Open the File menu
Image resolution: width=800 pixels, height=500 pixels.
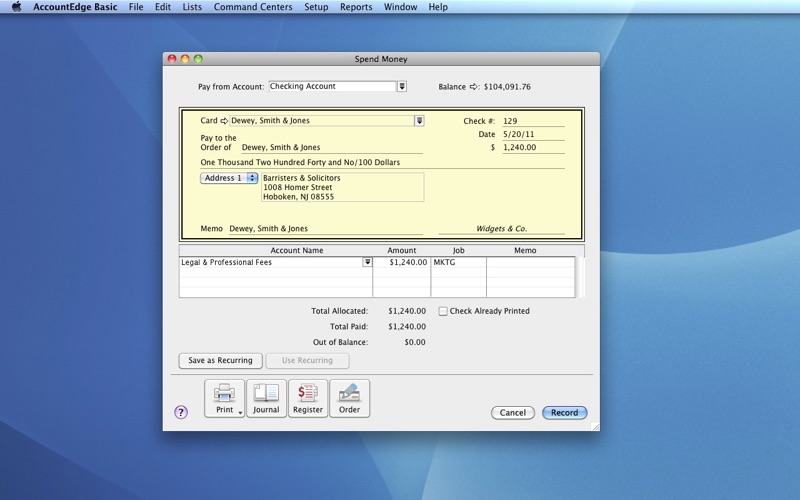pyautogui.click(x=136, y=7)
